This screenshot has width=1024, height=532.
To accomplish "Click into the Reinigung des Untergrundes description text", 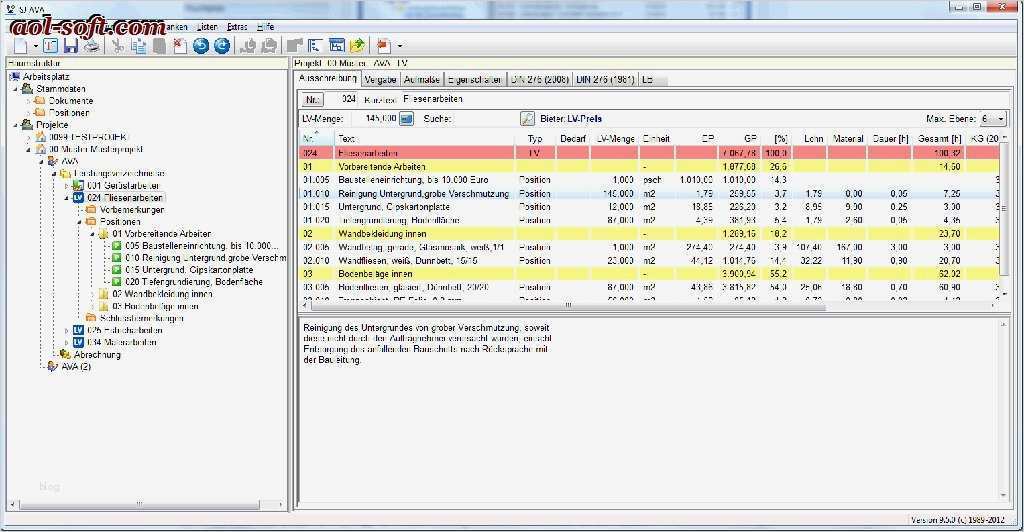I will [x=427, y=343].
